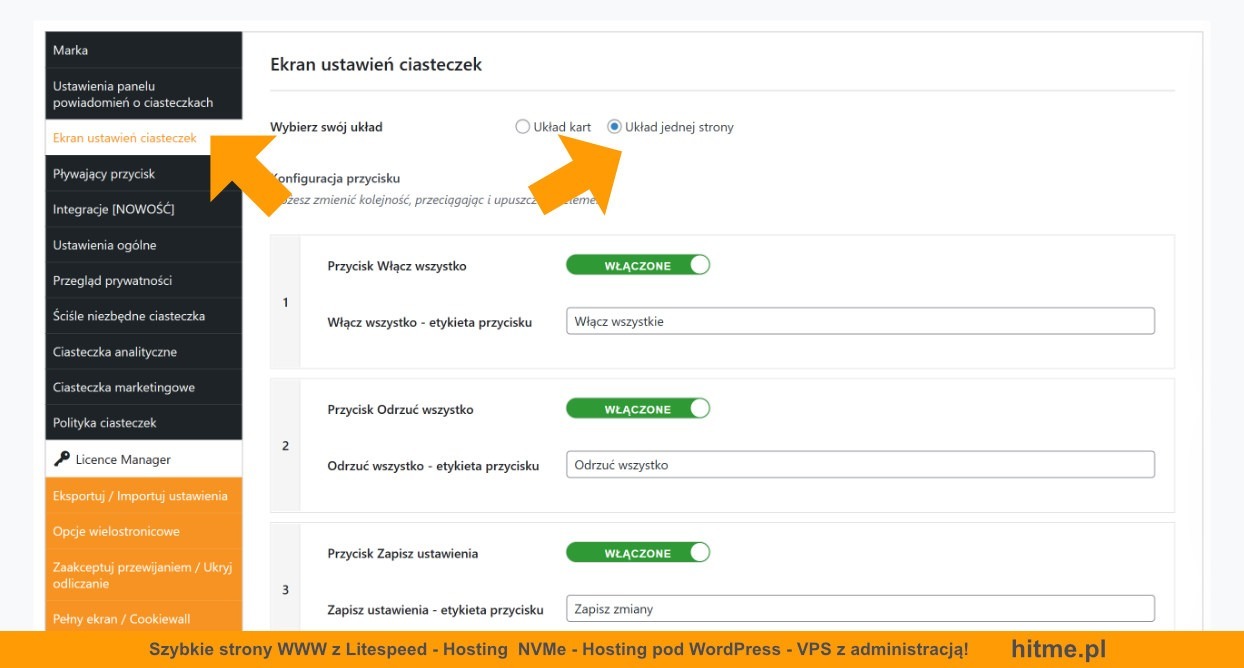Click the Włącz wszystko label input field

click(x=860, y=321)
